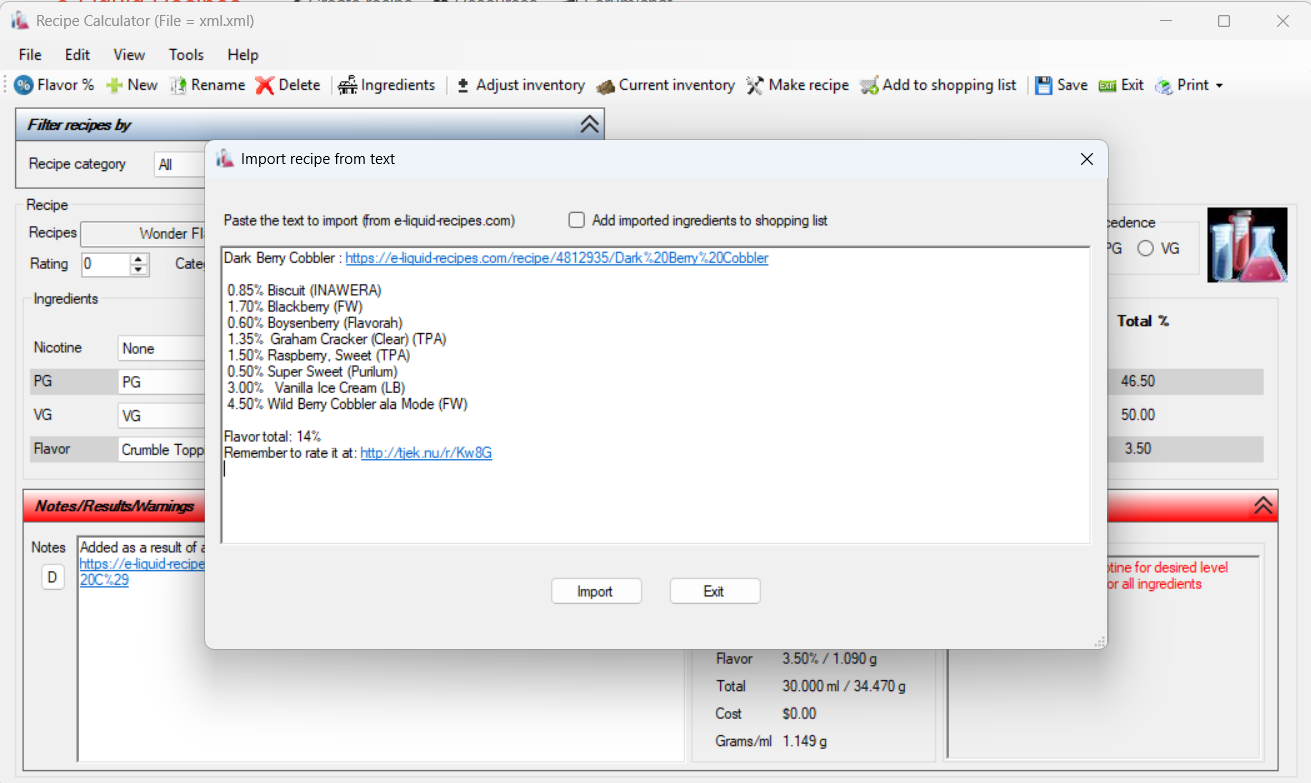Screen dimensions: 1311x783
Task: Open the Tools menu
Action: pyautogui.click(x=186, y=55)
